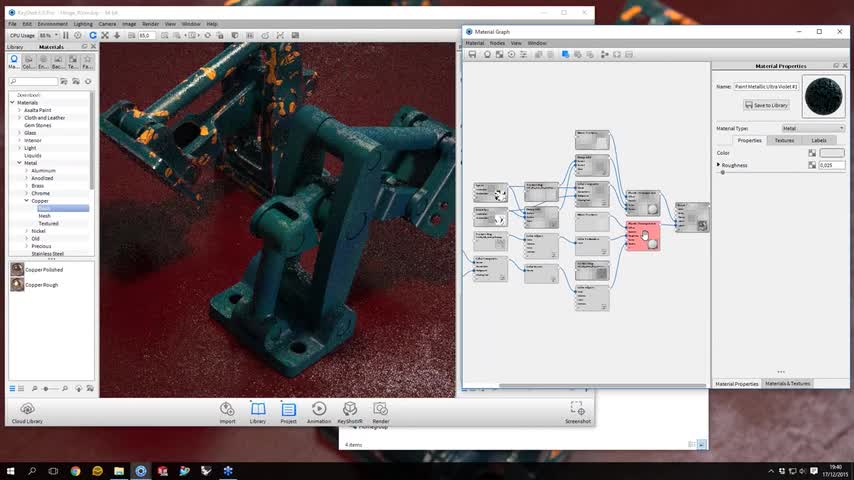Expand the Roughness disclosure triangle
Viewport: 854px width, 480px height.
pyautogui.click(x=718, y=165)
